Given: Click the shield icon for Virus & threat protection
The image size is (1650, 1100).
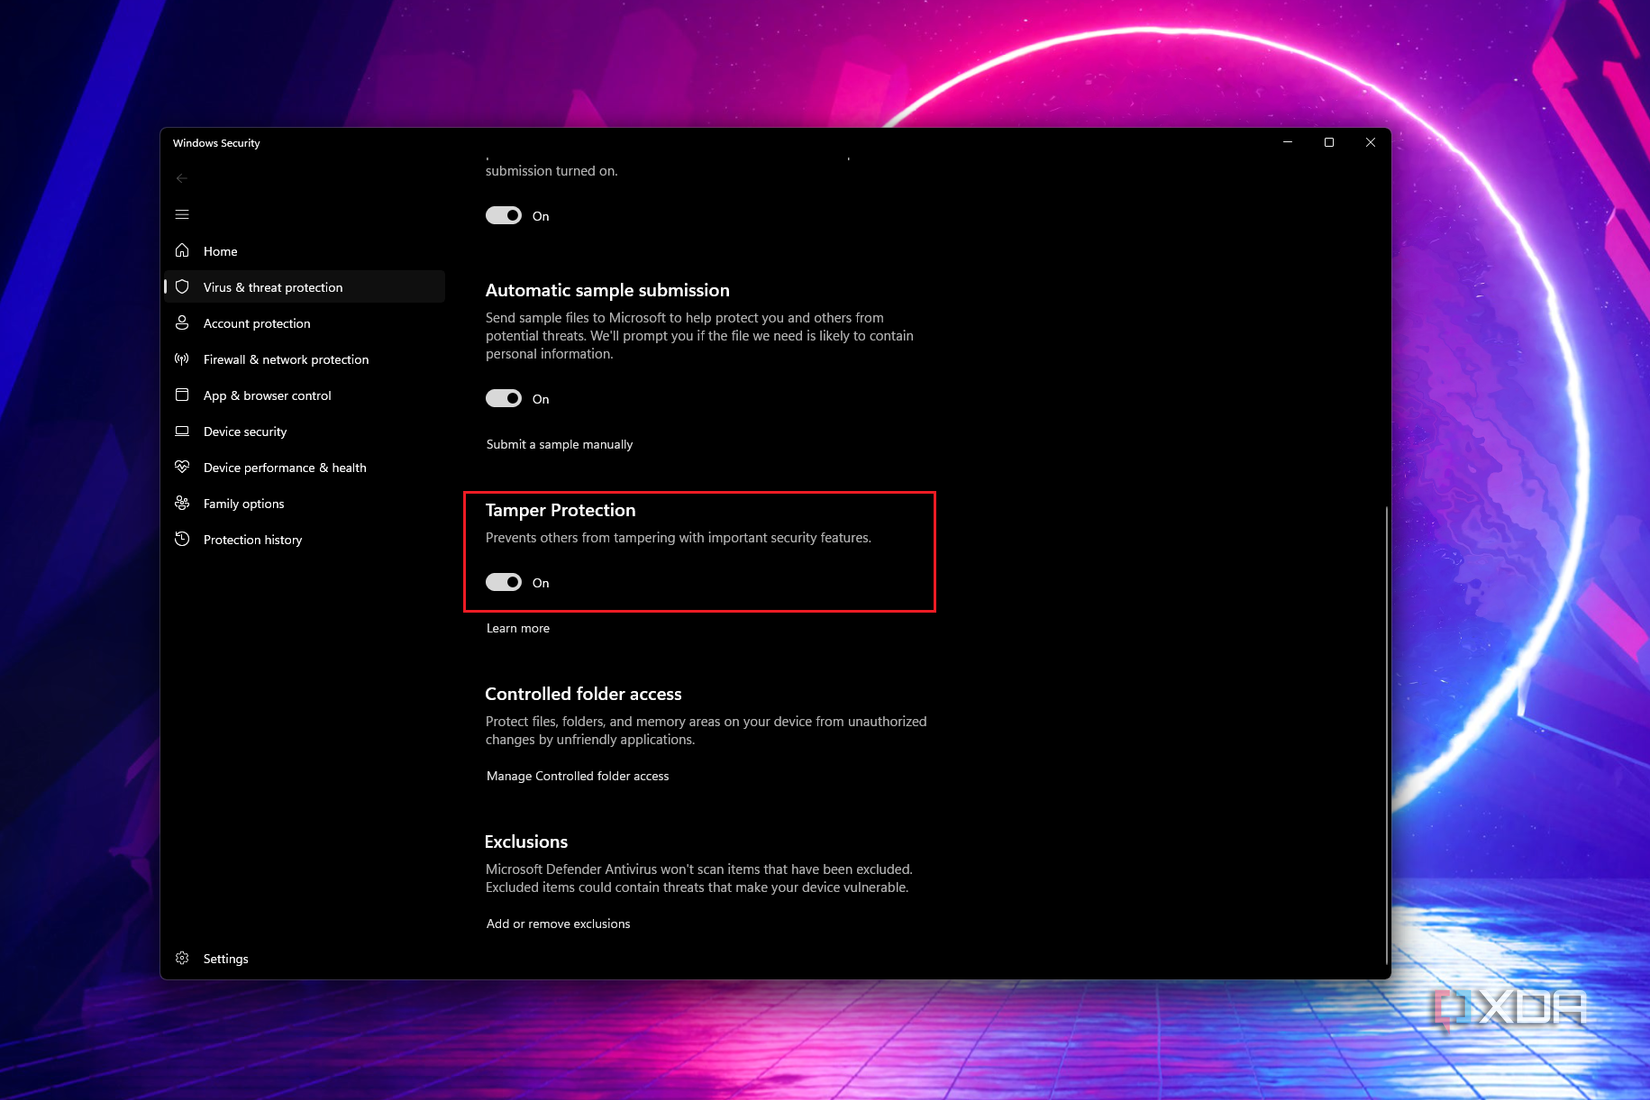Looking at the screenshot, I should [x=182, y=286].
